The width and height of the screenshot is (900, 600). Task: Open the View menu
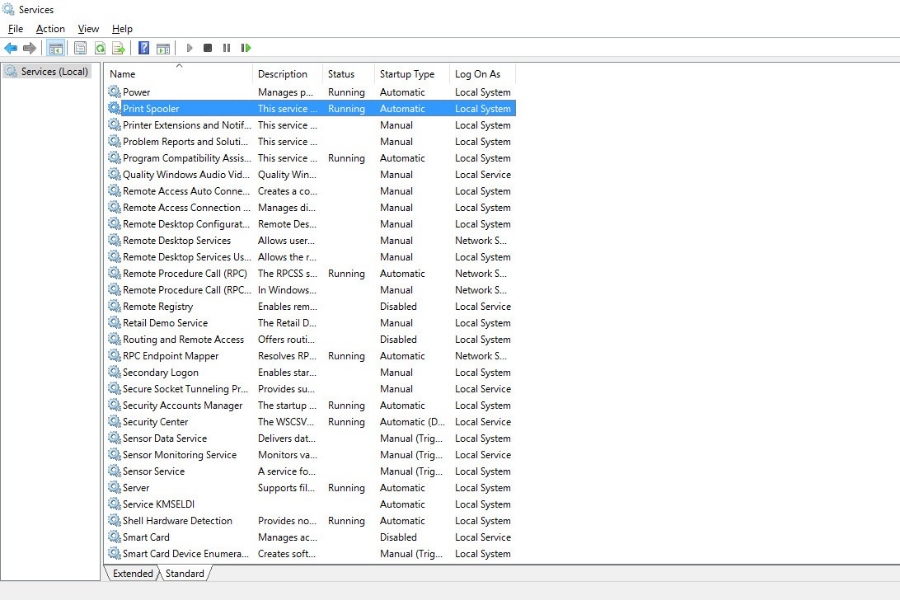point(88,29)
